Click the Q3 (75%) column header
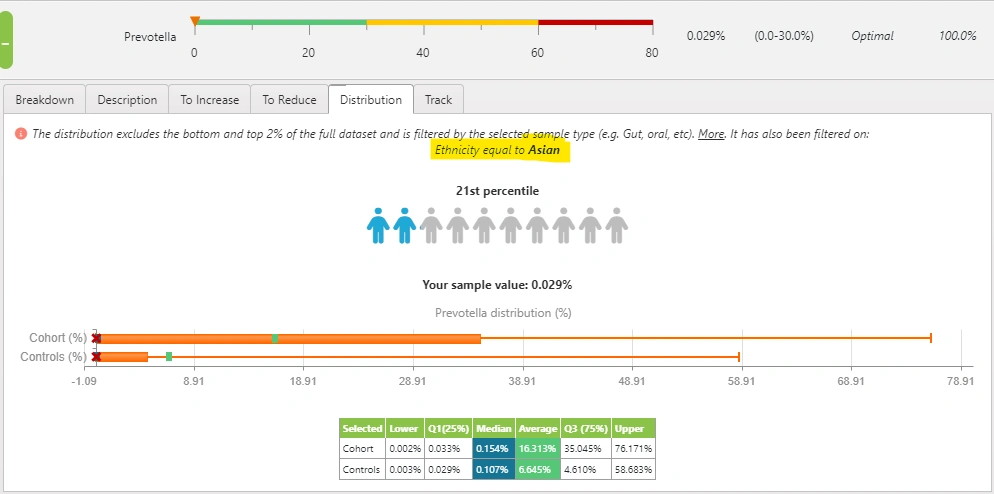 [585, 429]
